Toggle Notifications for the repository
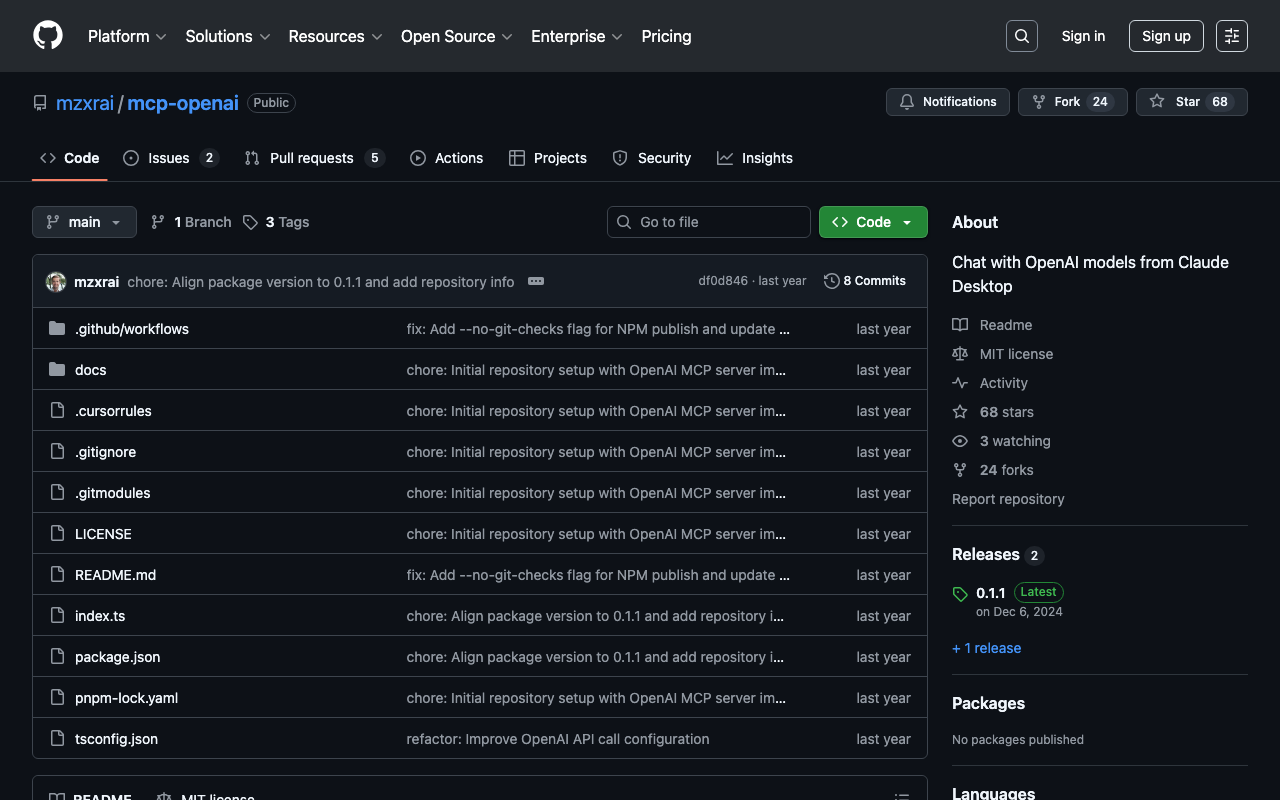 tap(947, 102)
